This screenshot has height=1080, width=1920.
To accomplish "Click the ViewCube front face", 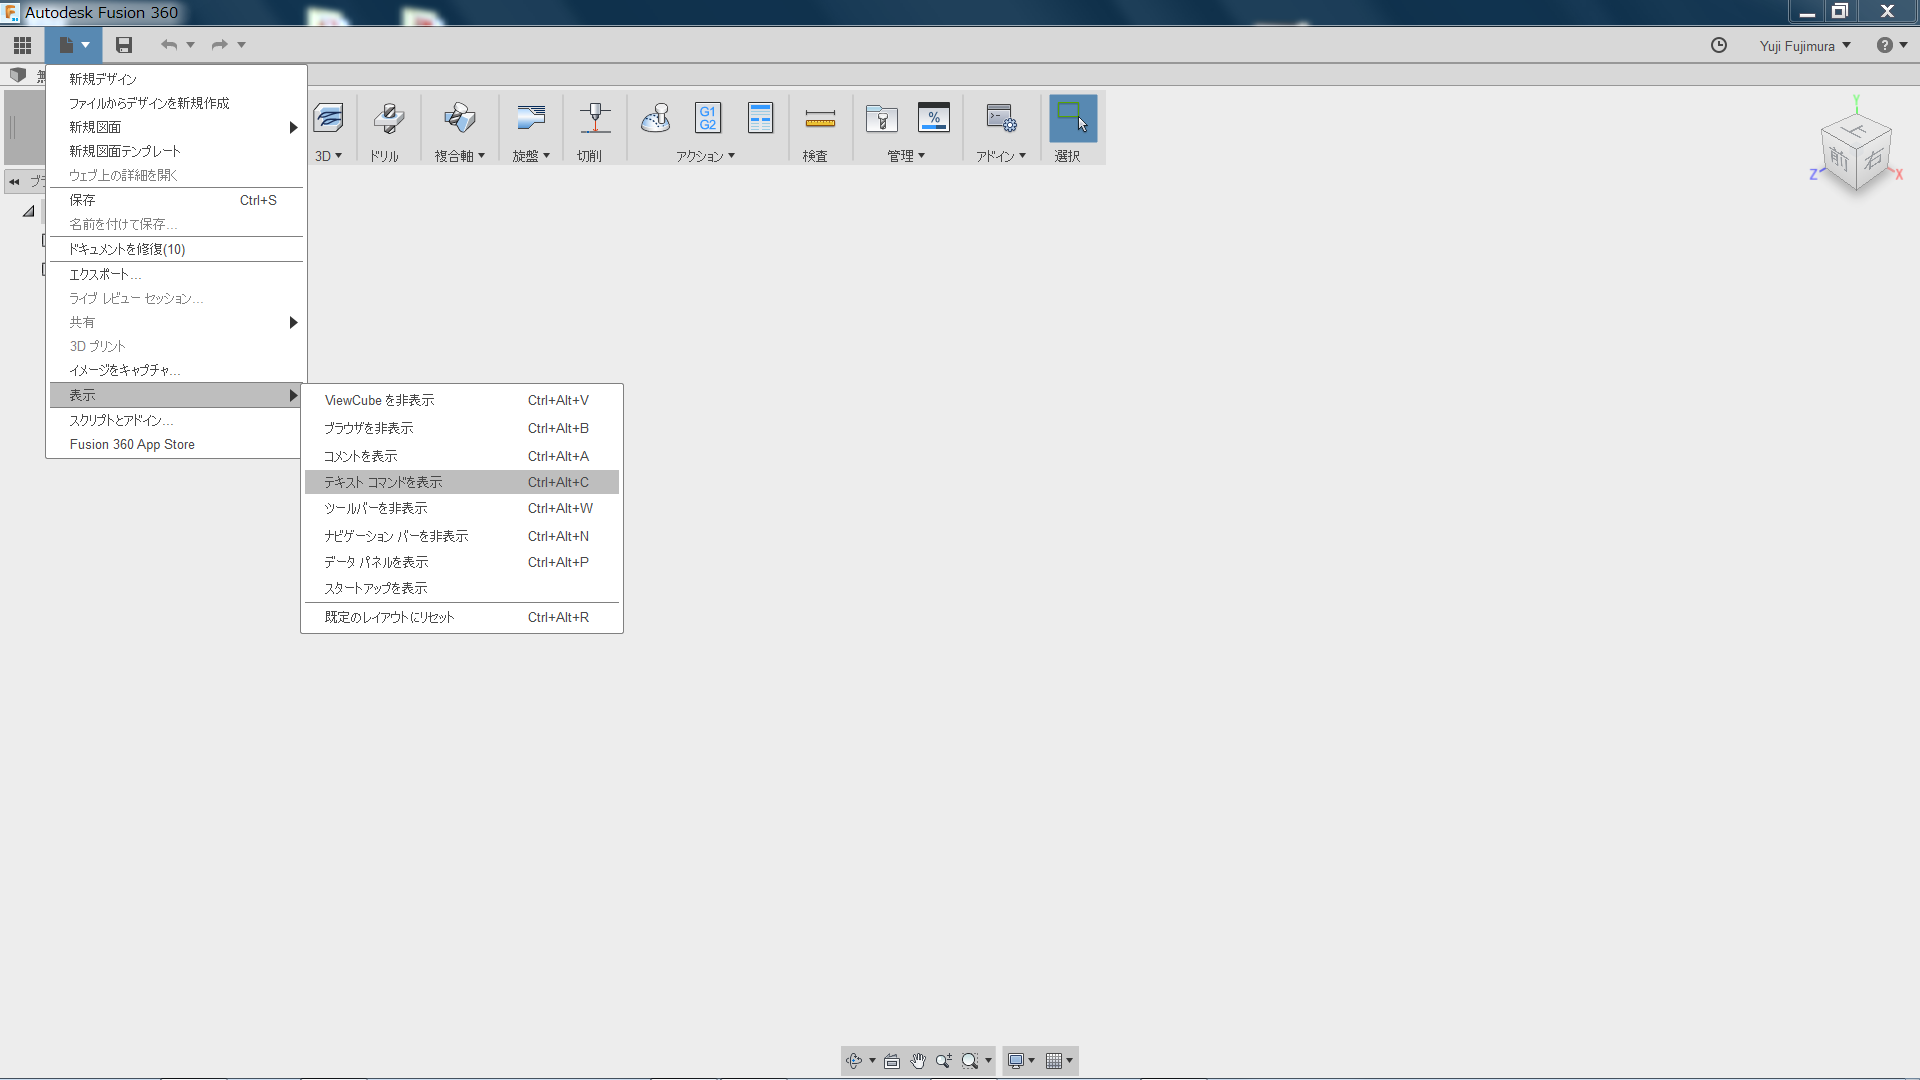I will tap(1839, 158).
